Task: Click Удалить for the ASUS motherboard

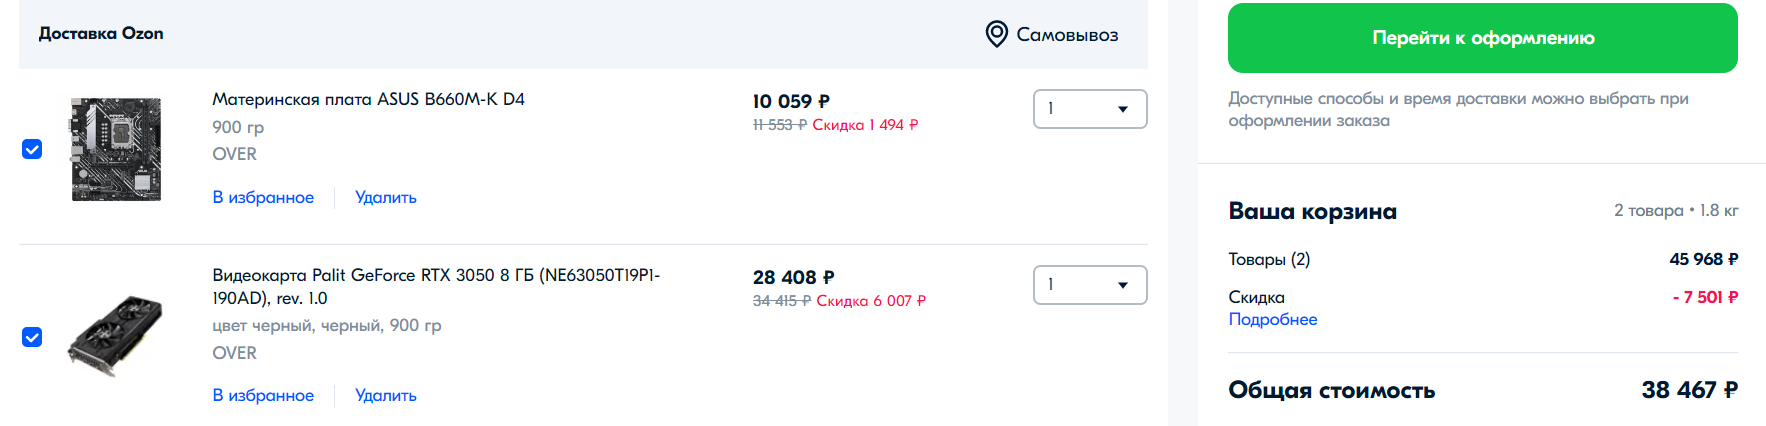Action: [x=386, y=198]
